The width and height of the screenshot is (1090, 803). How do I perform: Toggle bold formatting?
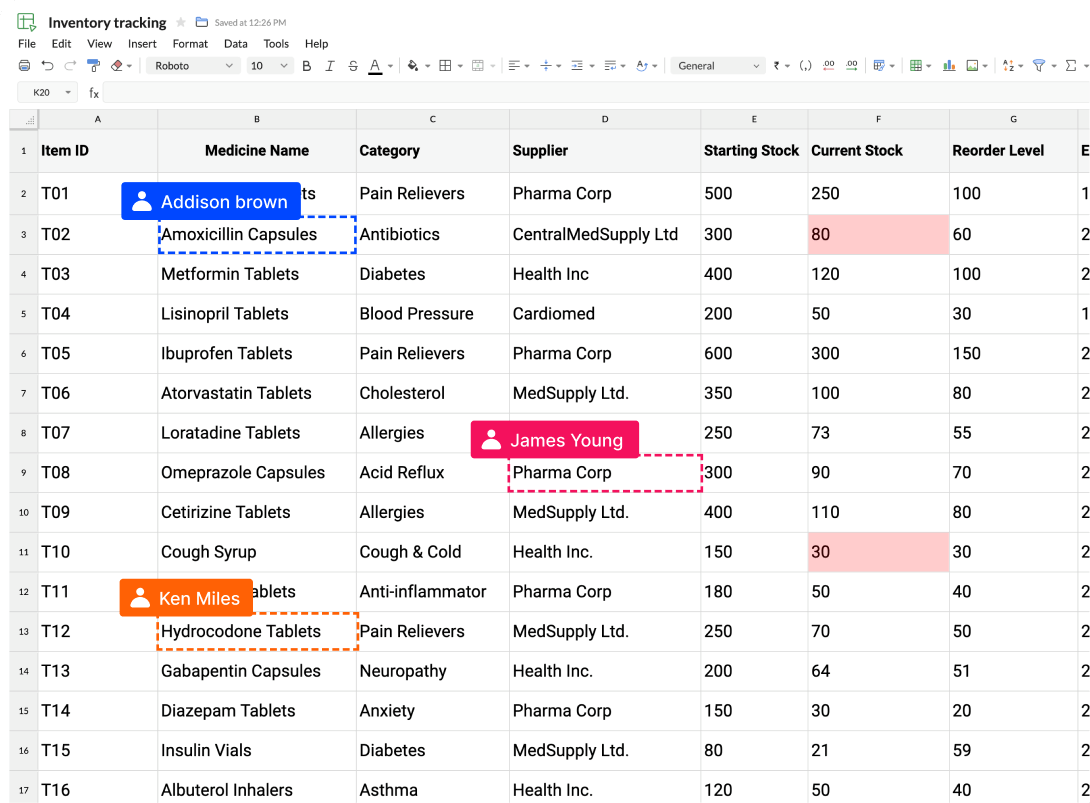[x=306, y=65]
